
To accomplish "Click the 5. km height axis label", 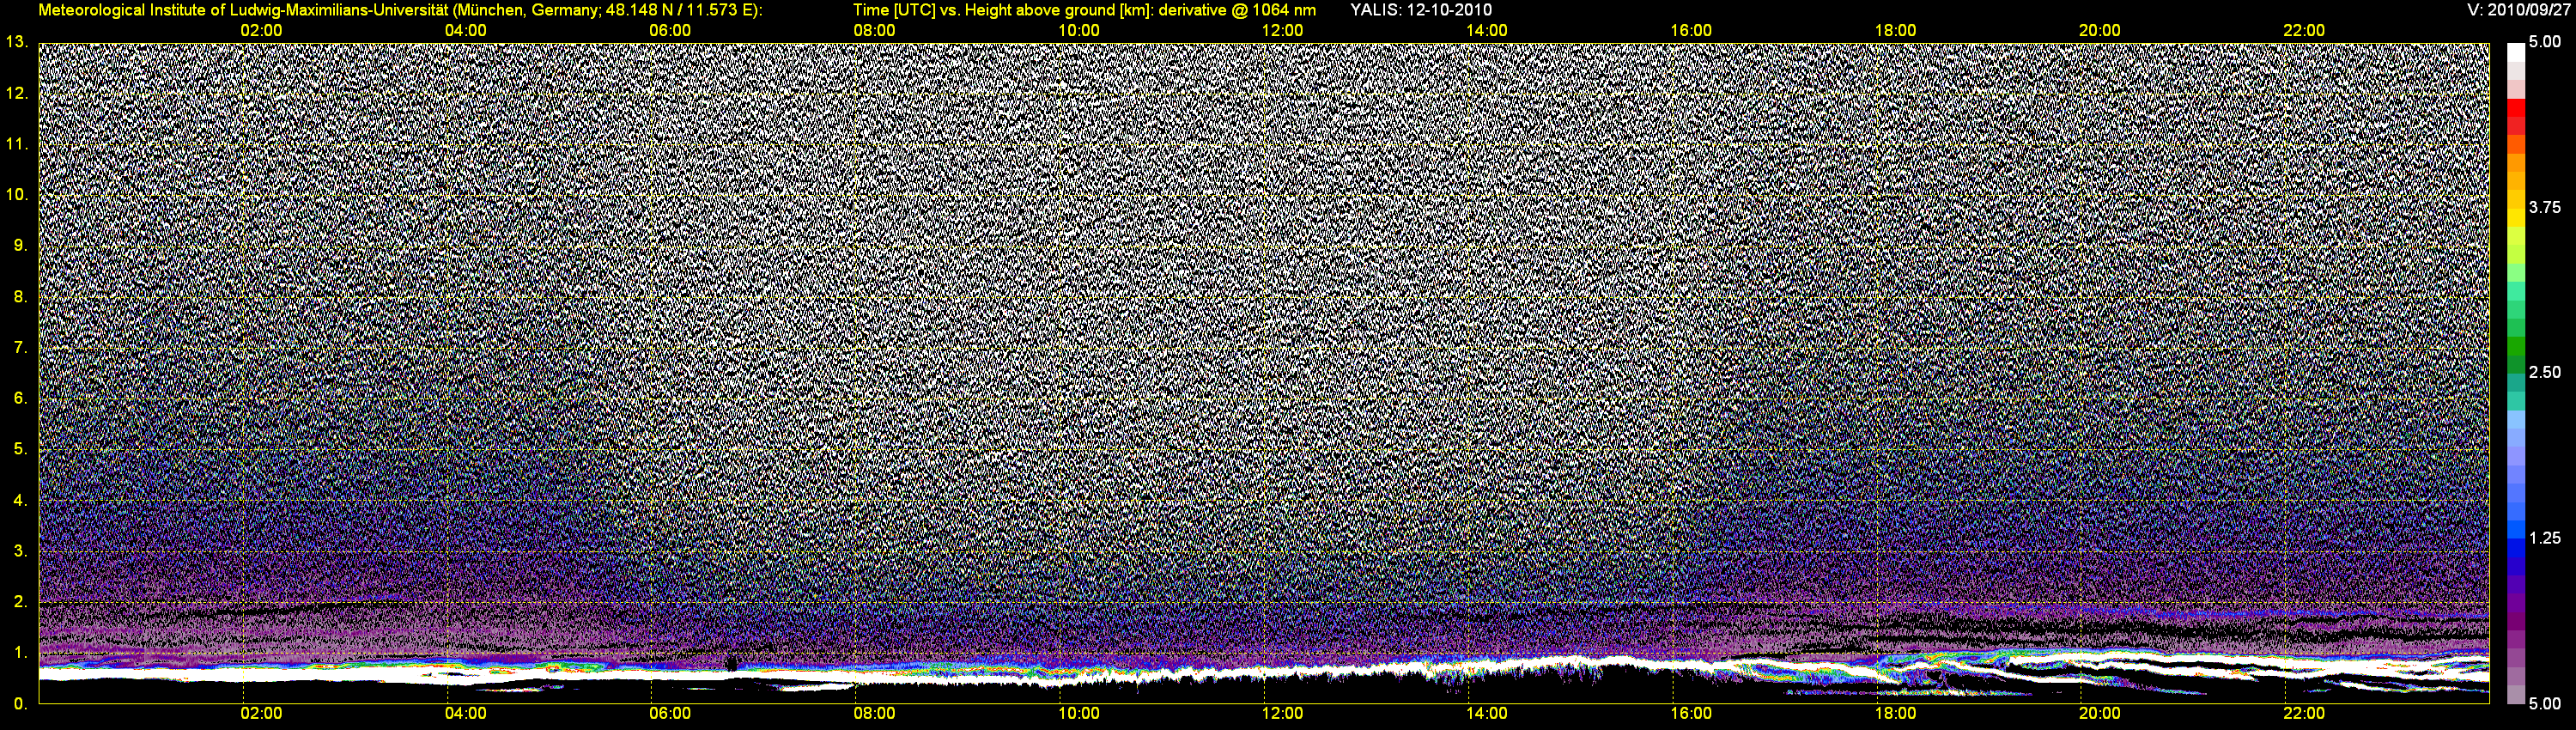I will [x=21, y=449].
